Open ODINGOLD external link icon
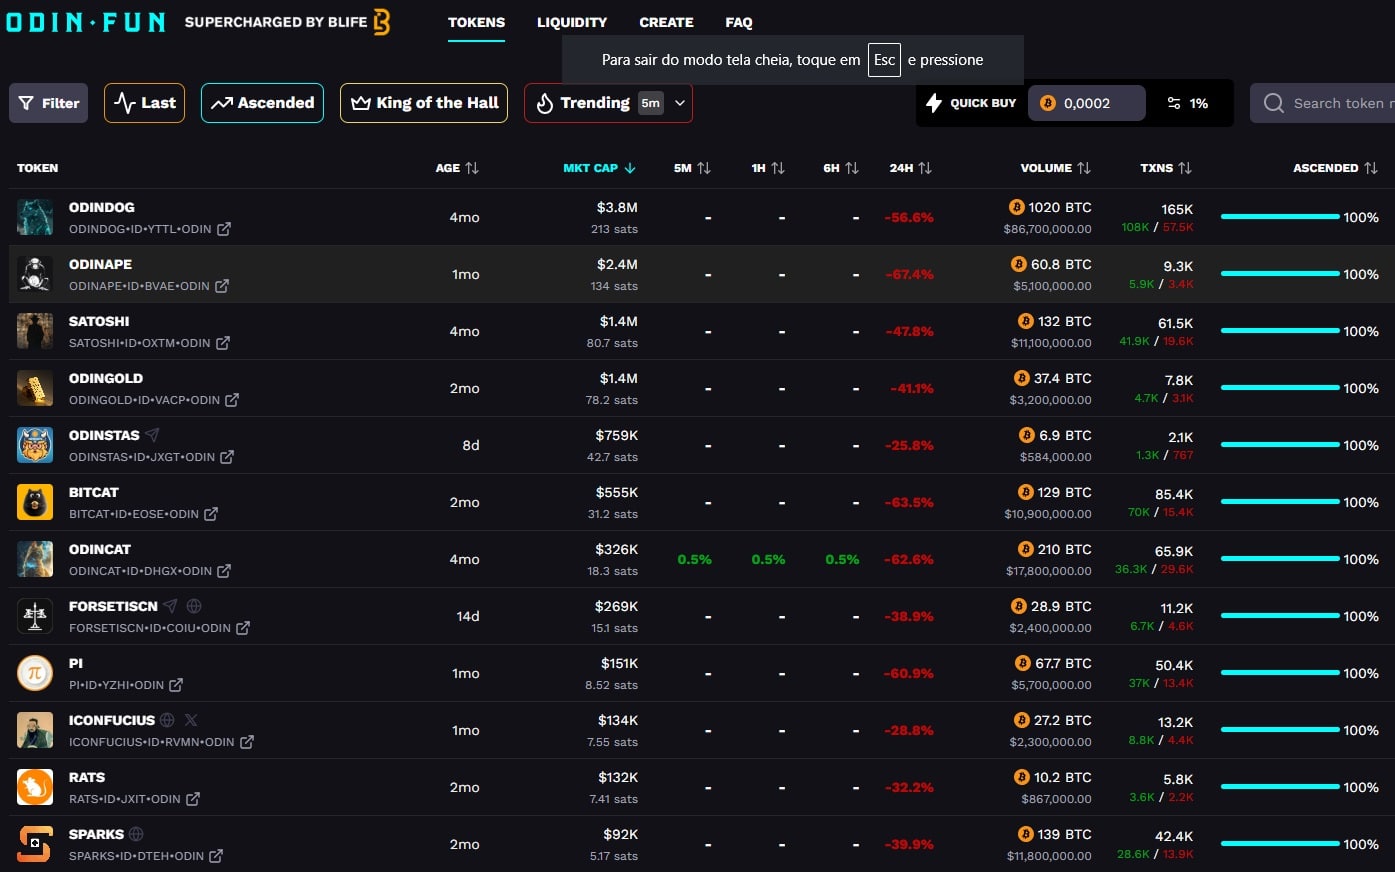 pos(232,400)
